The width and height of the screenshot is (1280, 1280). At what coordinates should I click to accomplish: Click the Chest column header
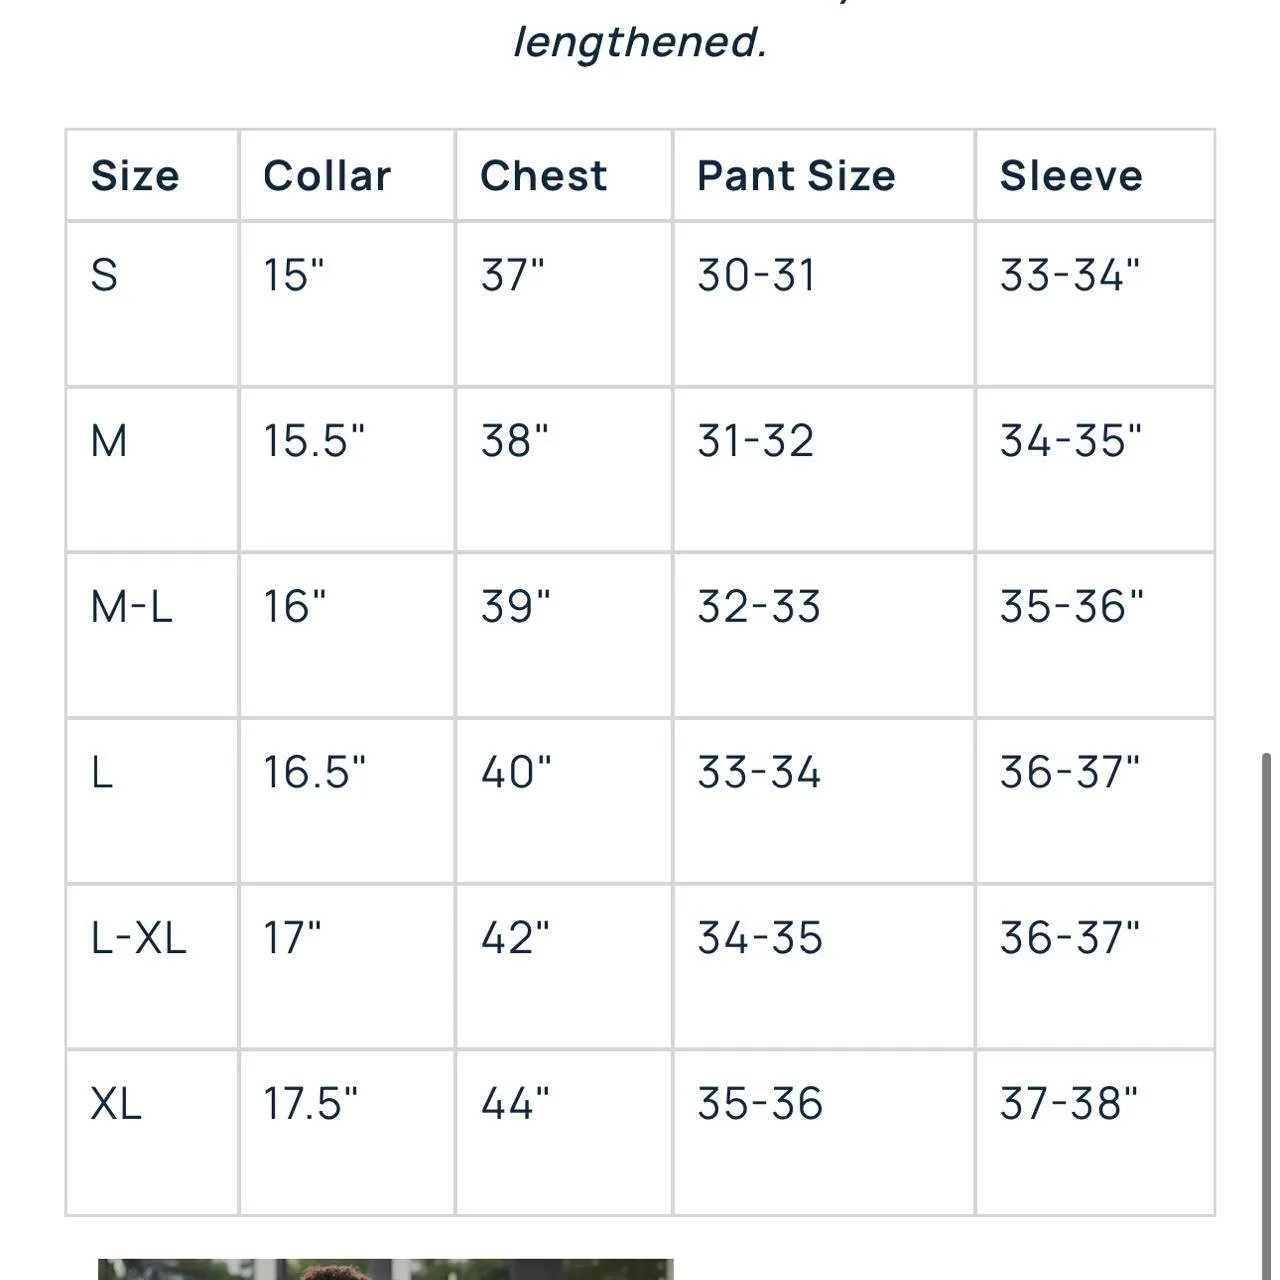[543, 176]
